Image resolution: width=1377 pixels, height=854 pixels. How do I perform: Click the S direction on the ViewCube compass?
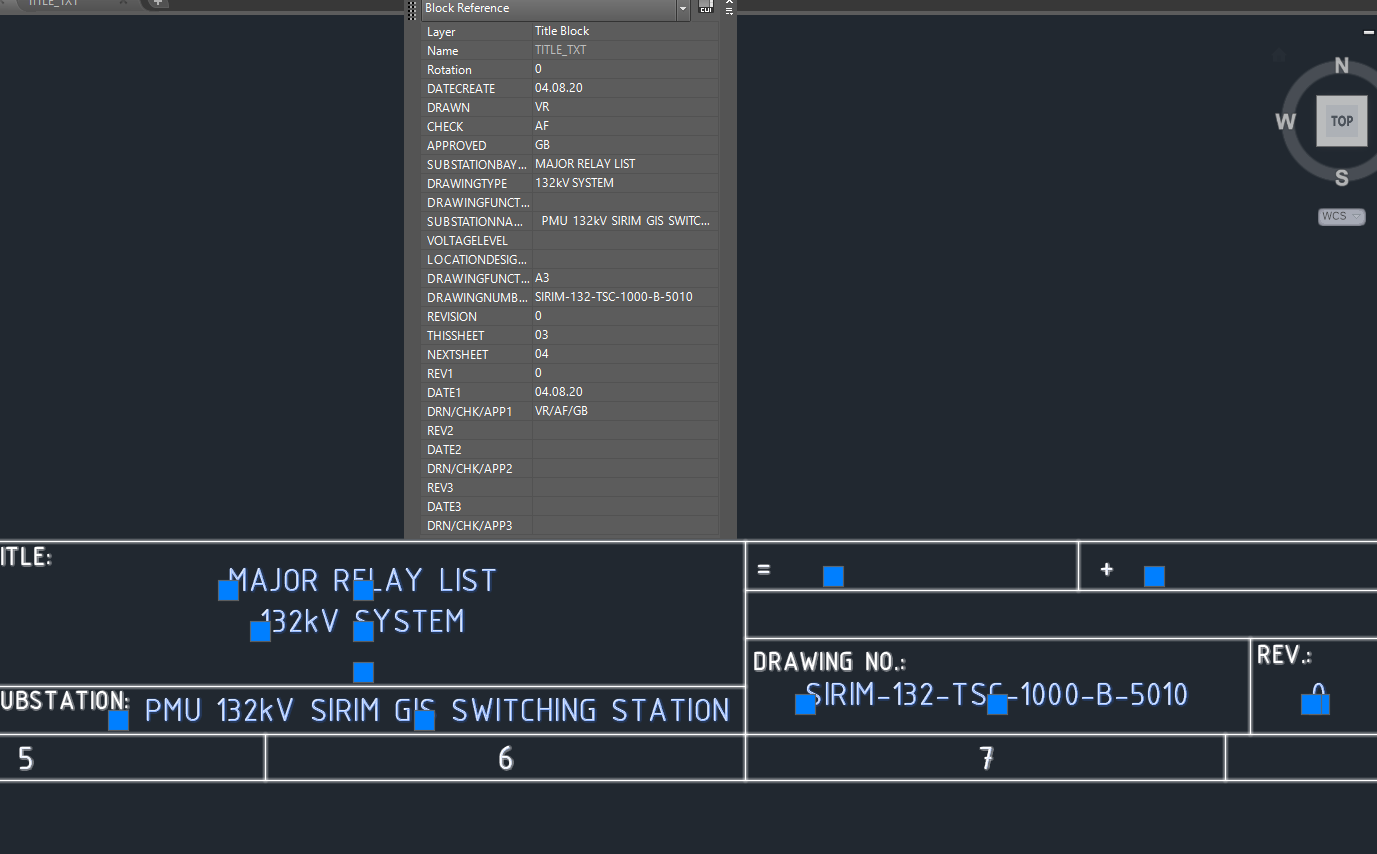[x=1342, y=178]
